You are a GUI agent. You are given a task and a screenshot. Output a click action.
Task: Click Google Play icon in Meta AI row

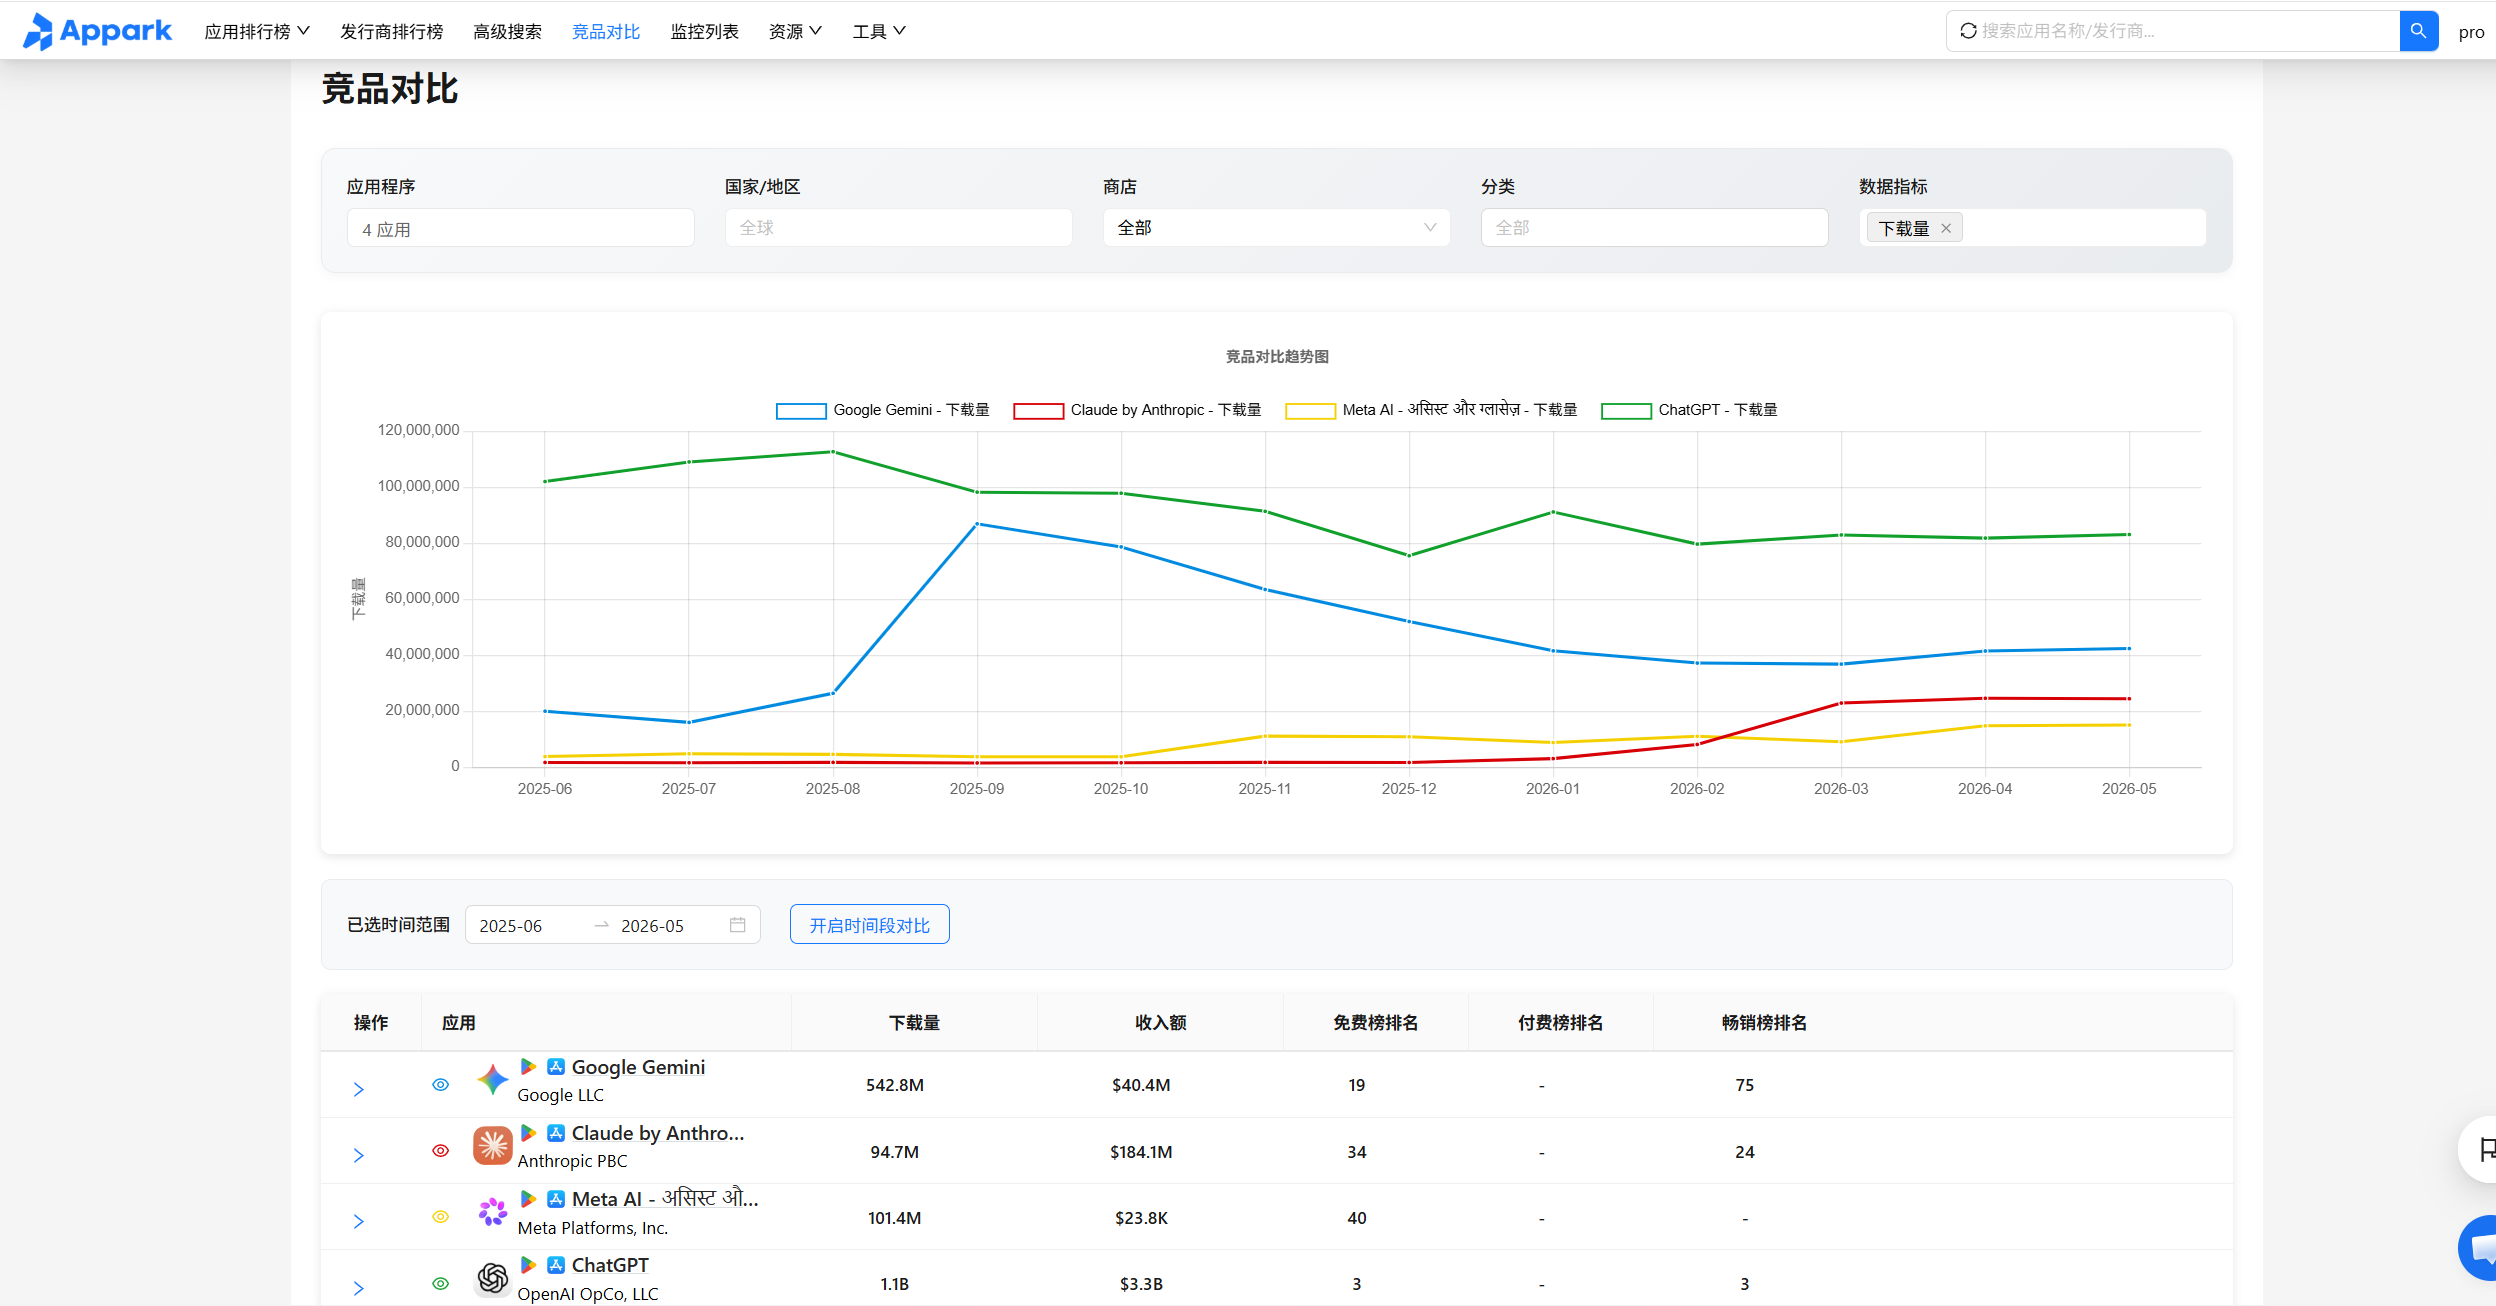528,1199
